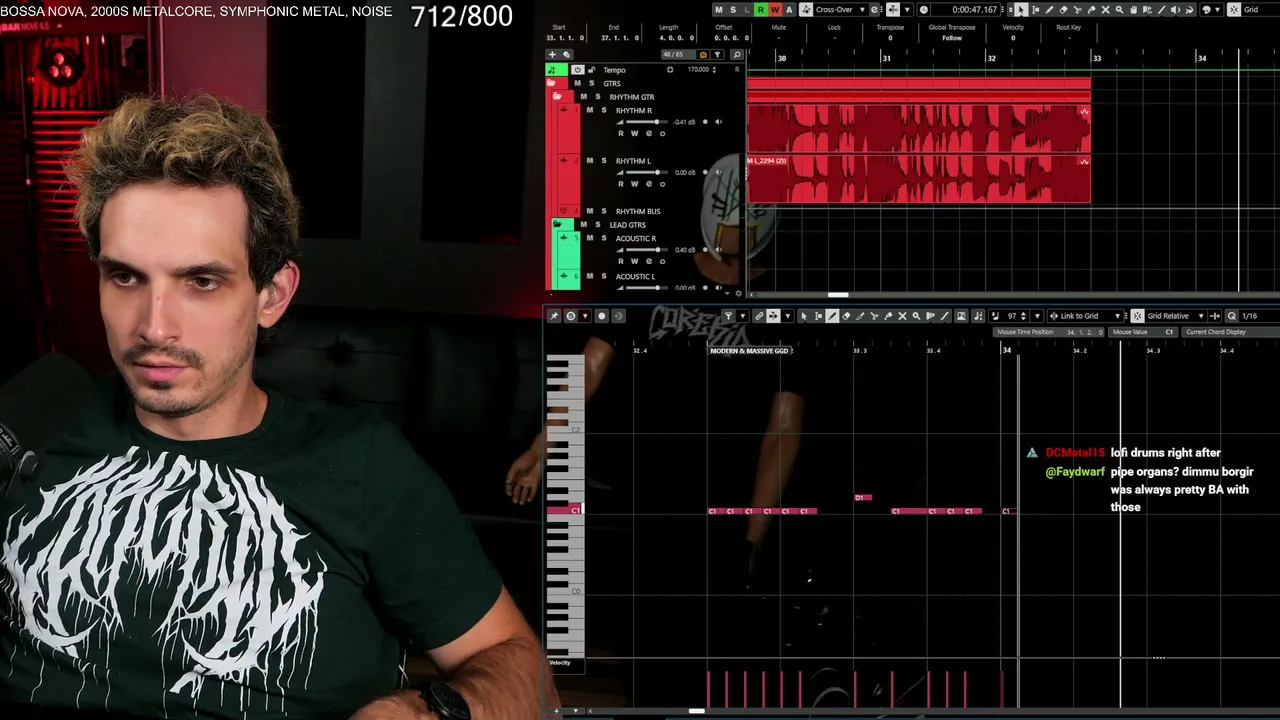Click the D1 note in Key Editor
Screen dimensions: 1280x720
[863, 497]
